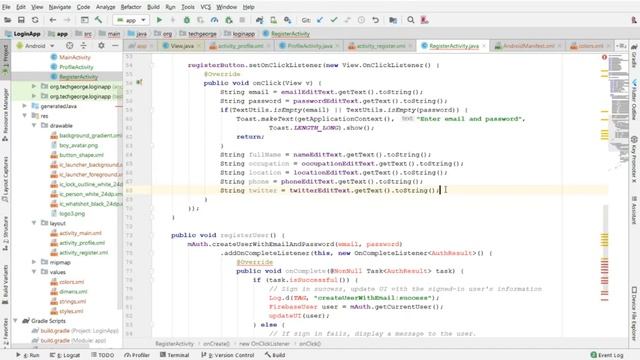The height and width of the screenshot is (360, 640).
Task: Open the SDK Manager icon
Action: pos(288,20)
